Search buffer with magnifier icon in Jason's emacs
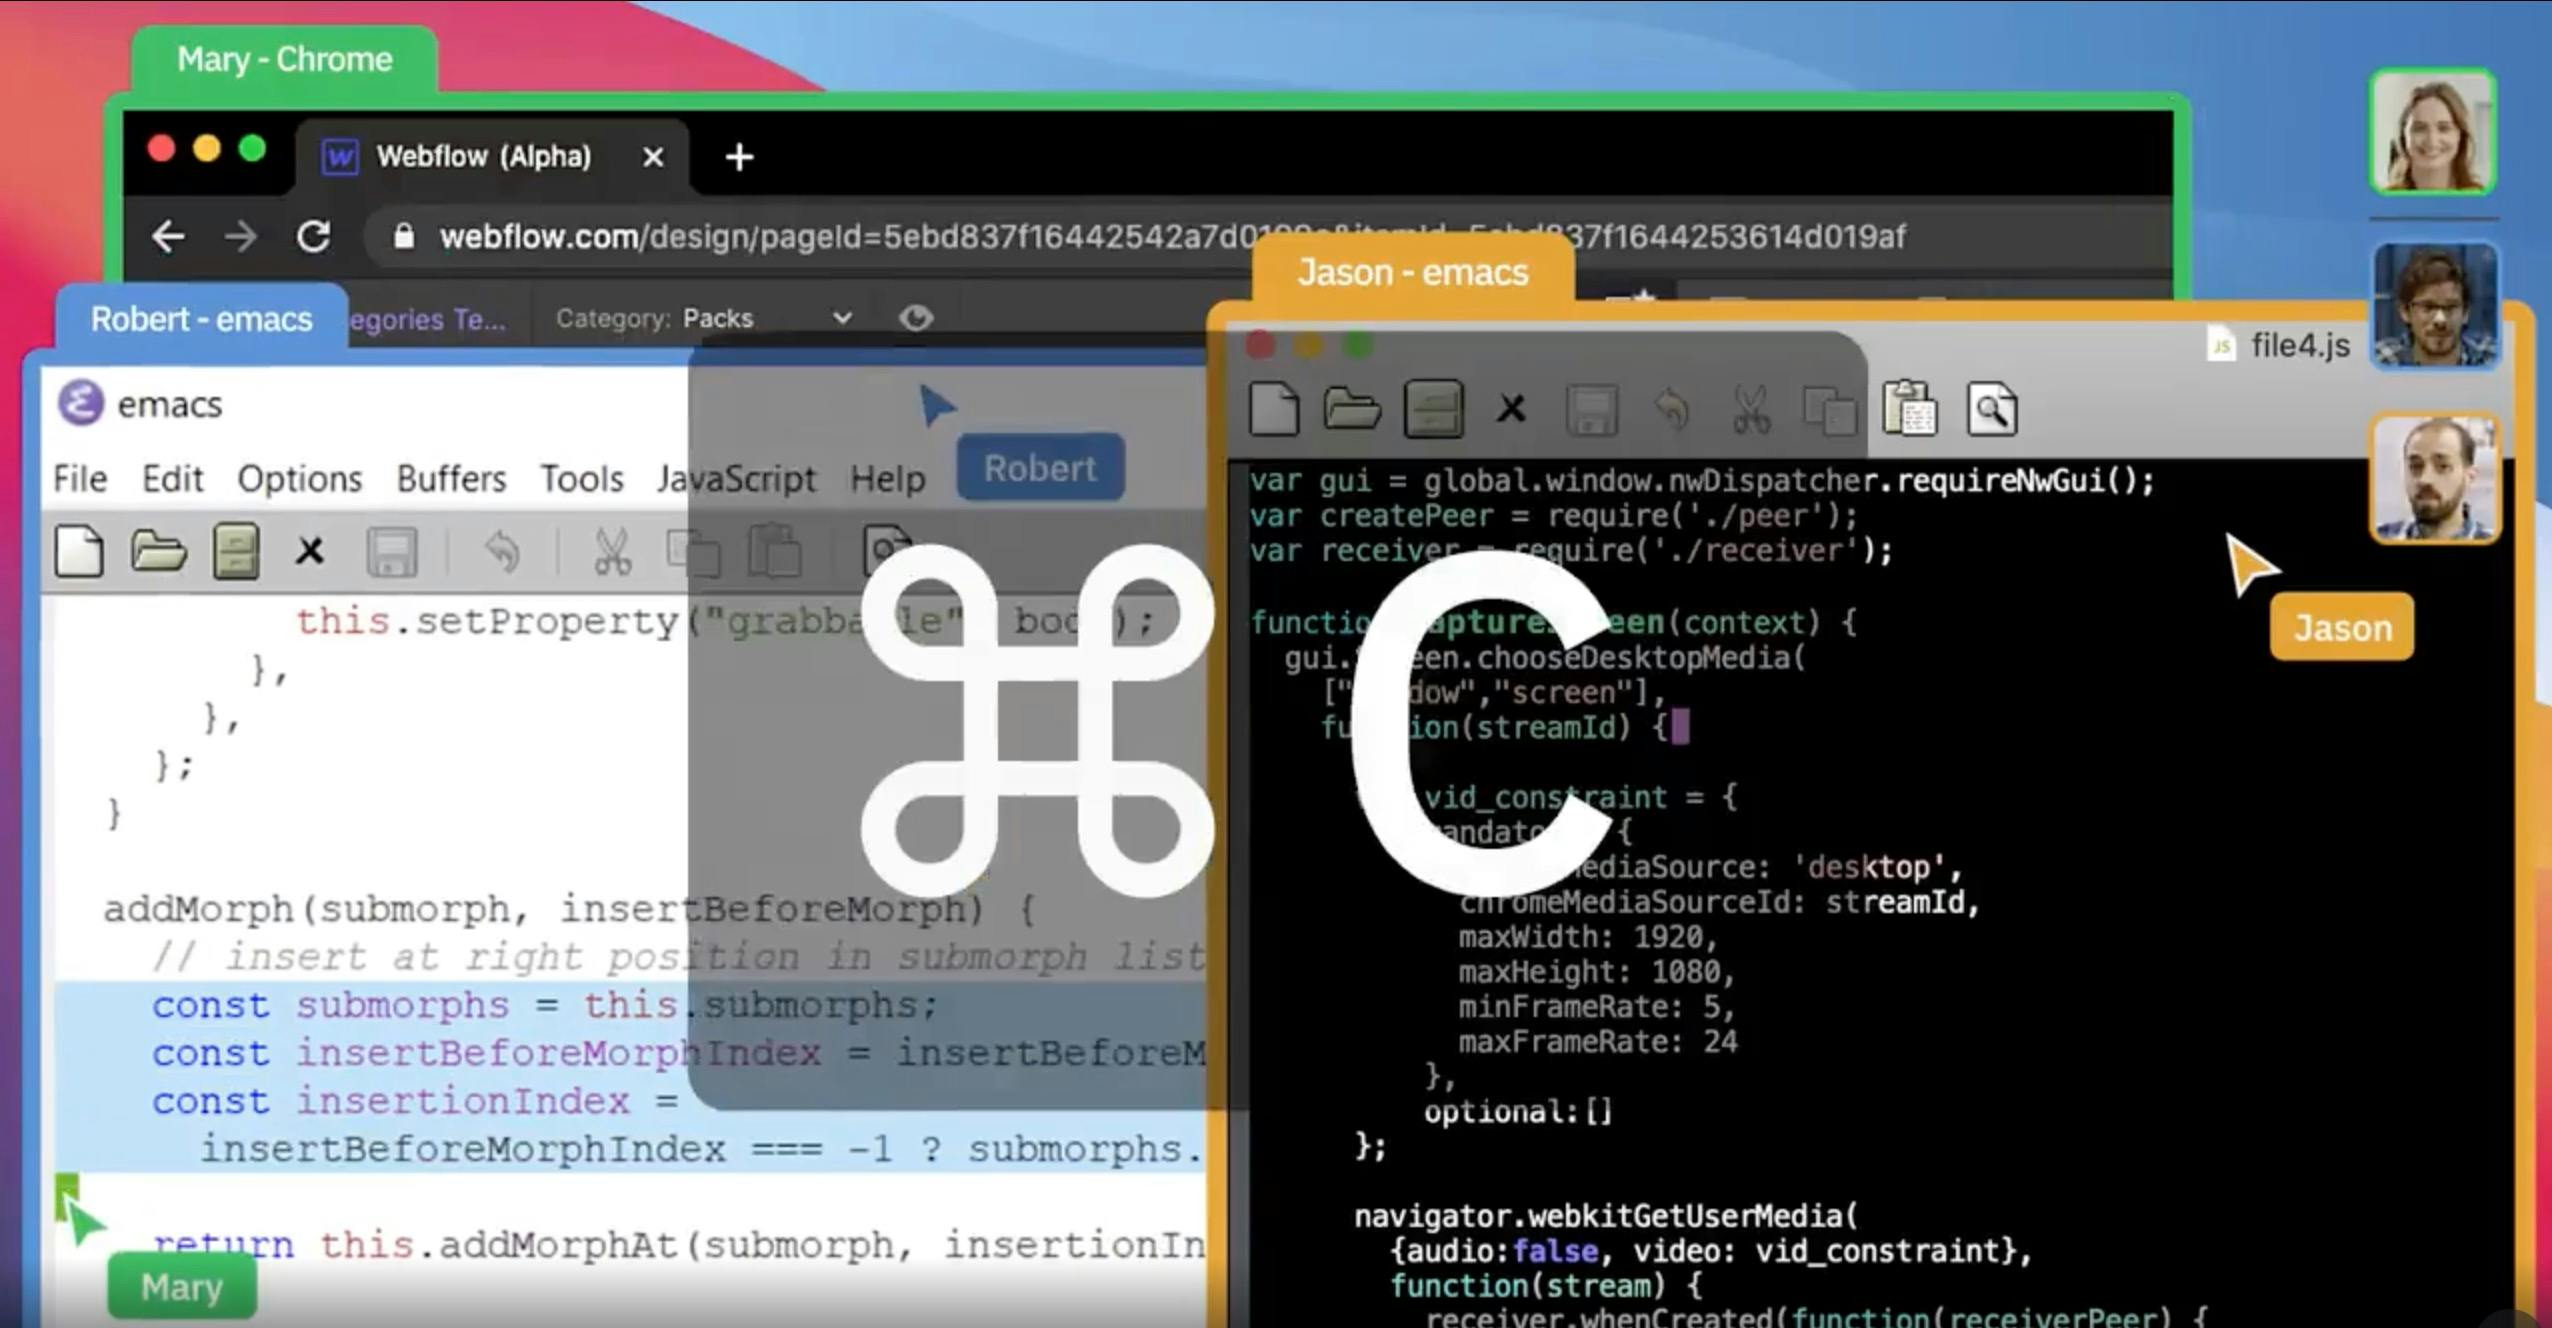Screen dimensions: 2552x1328 pos(1991,408)
